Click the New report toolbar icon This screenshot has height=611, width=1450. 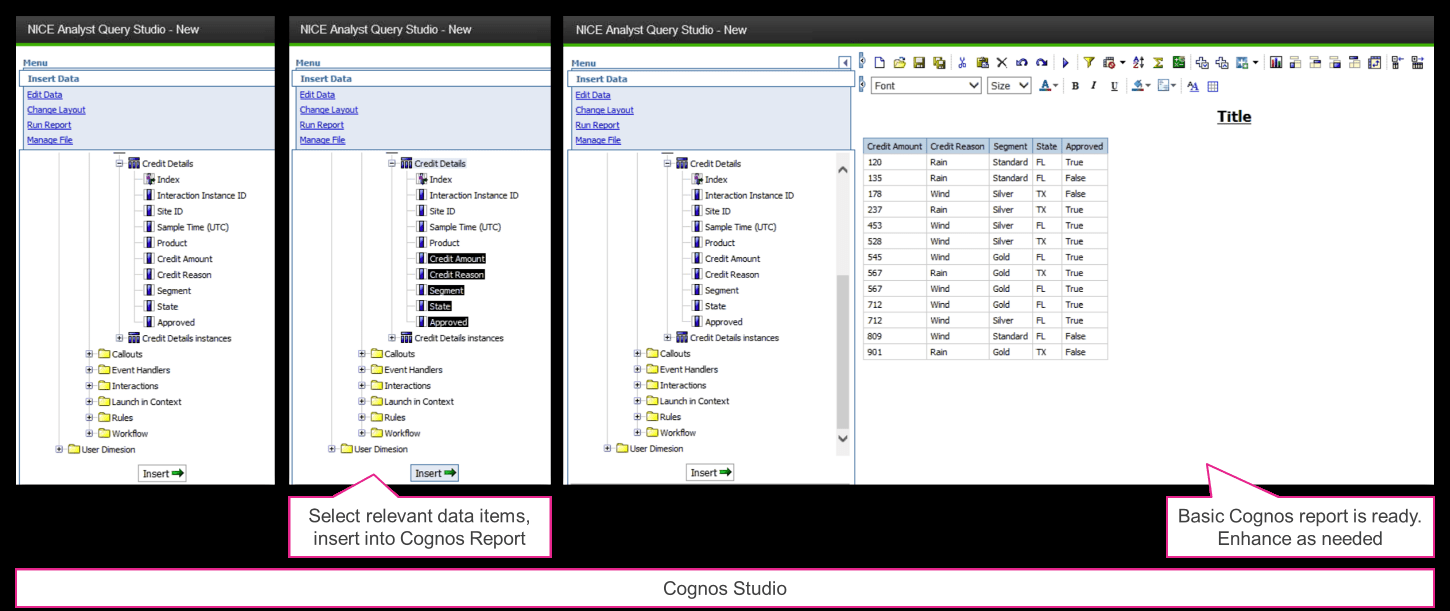tap(879, 62)
